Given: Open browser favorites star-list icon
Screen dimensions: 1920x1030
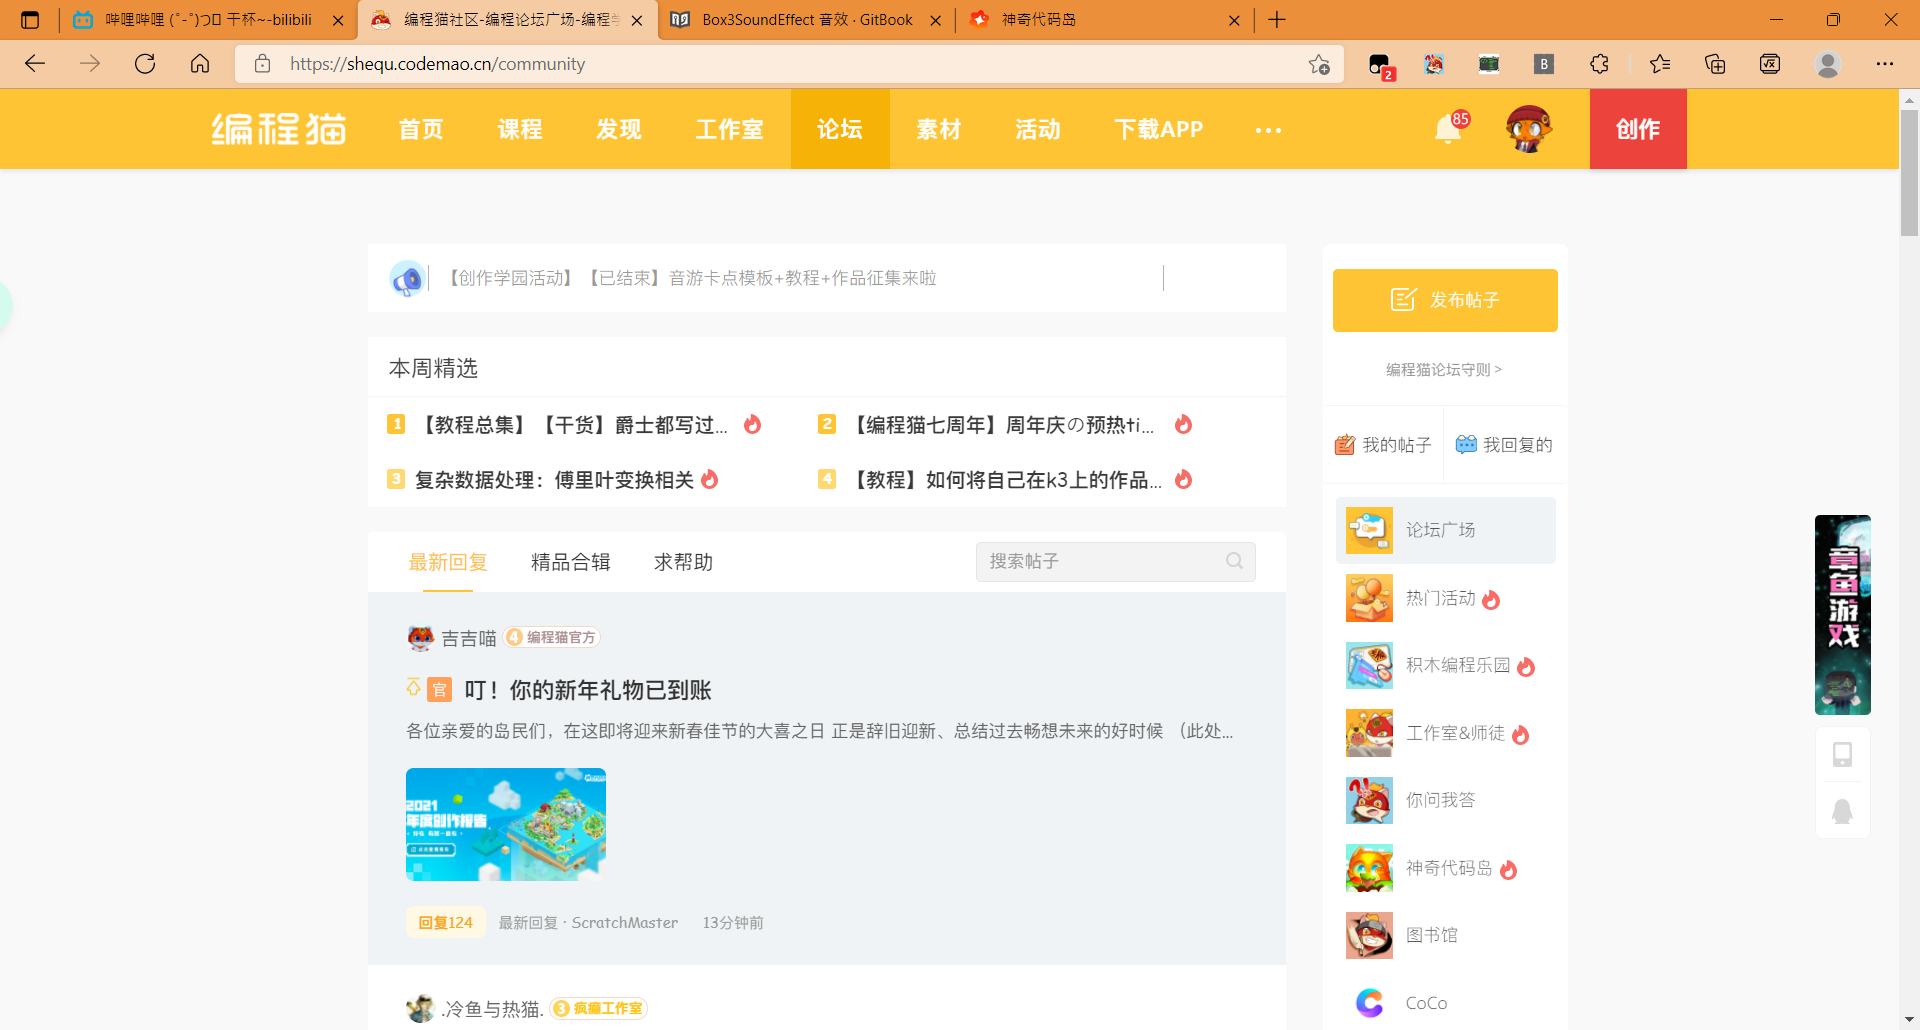Looking at the screenshot, I should click(1660, 64).
